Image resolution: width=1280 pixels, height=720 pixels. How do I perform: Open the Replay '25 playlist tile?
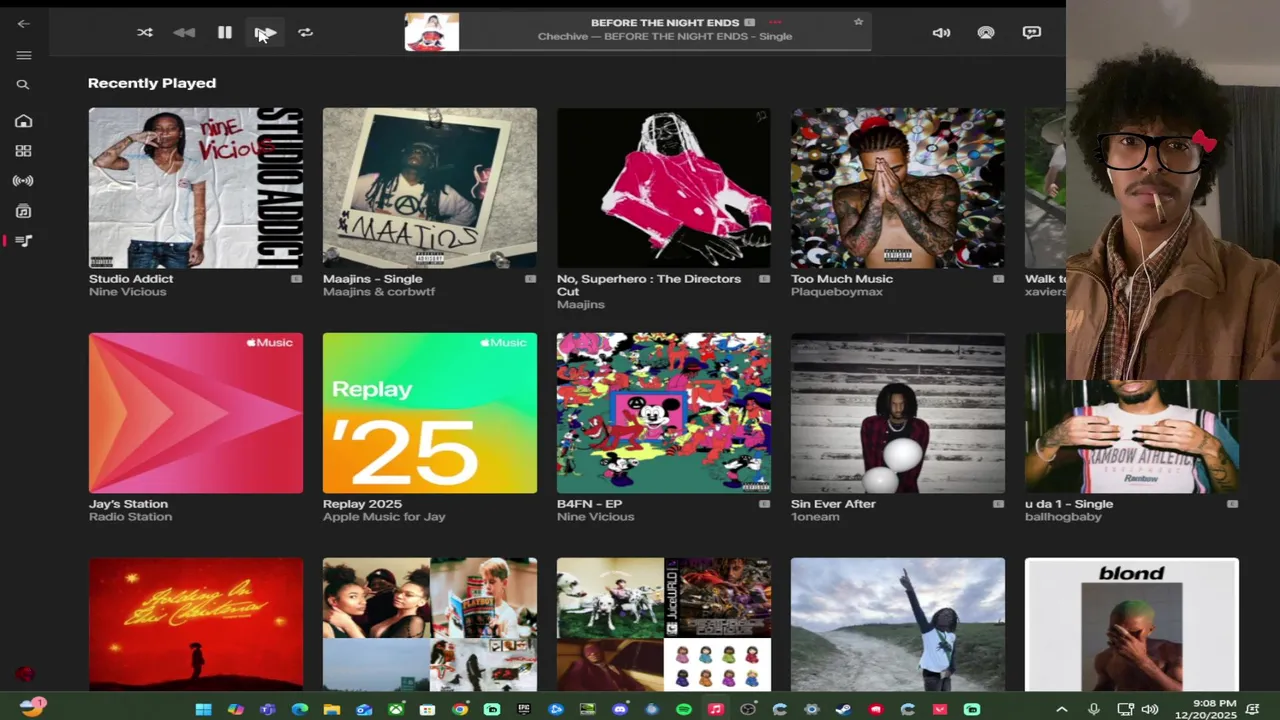pos(430,413)
